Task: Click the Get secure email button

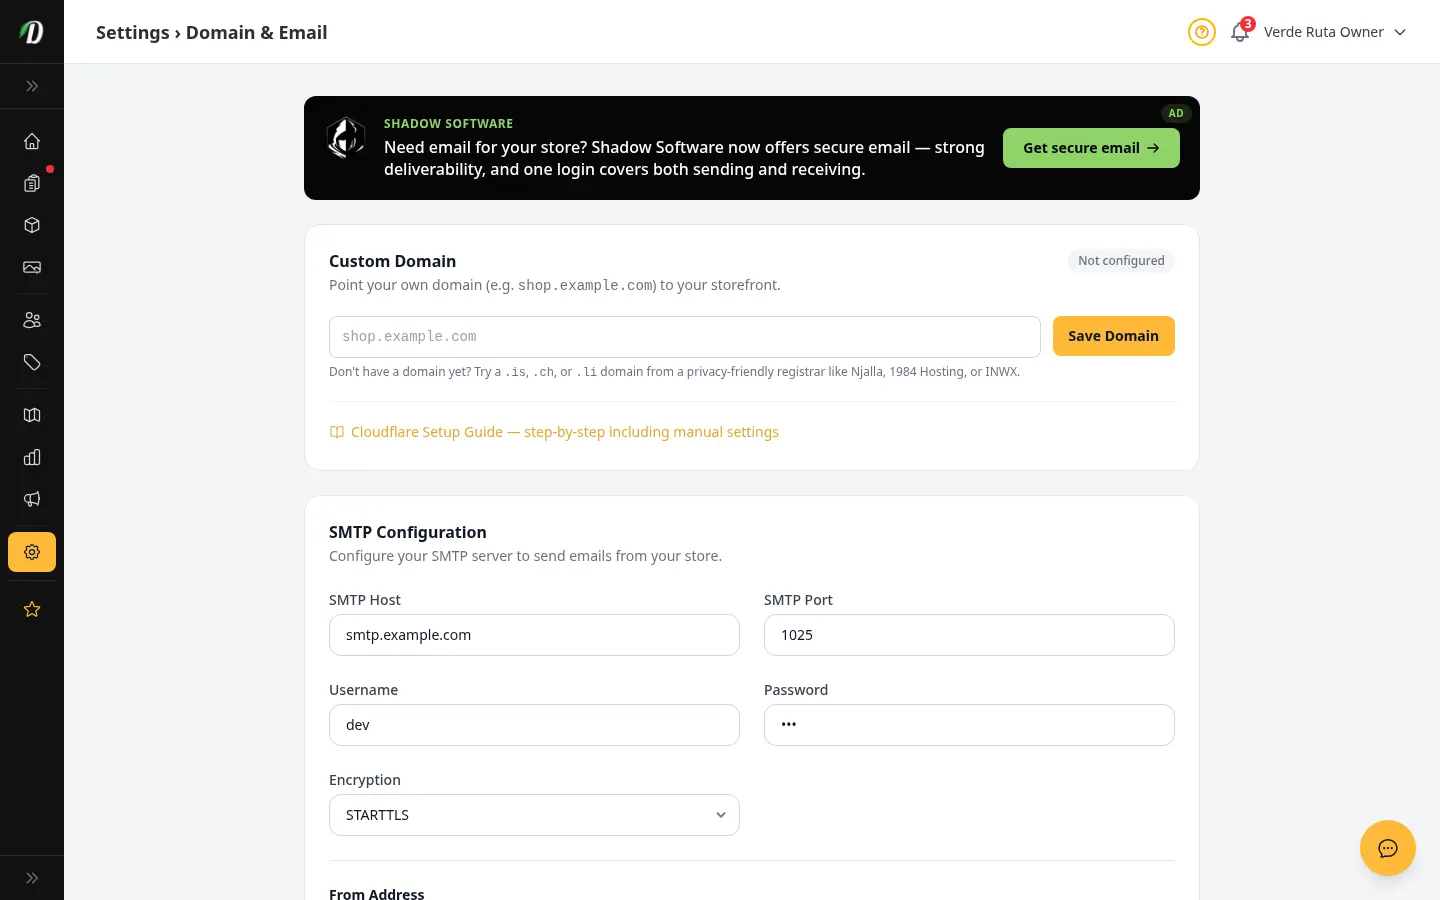Action: pyautogui.click(x=1091, y=148)
